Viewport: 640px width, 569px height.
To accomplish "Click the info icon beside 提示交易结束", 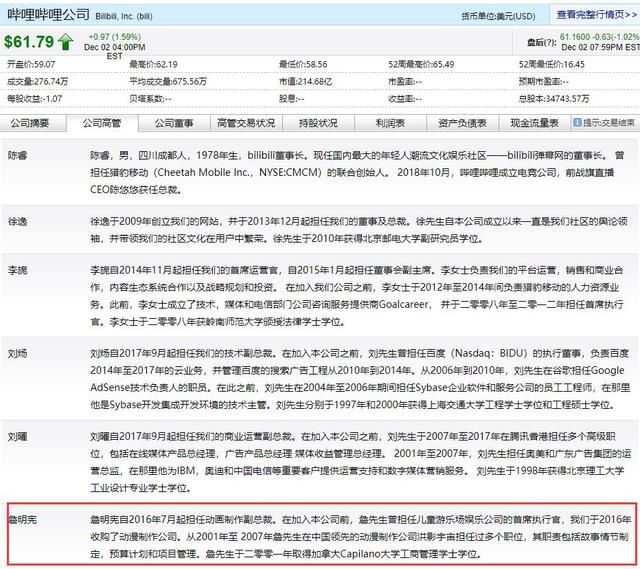I will click(577, 122).
